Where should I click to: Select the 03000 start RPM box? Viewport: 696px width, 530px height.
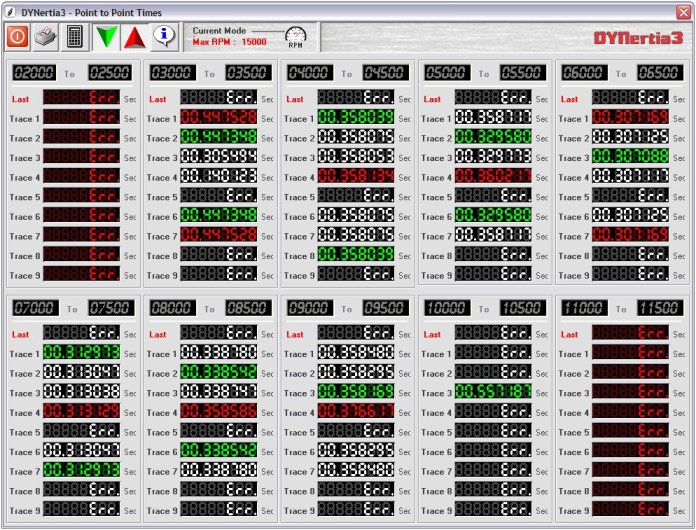(x=172, y=73)
